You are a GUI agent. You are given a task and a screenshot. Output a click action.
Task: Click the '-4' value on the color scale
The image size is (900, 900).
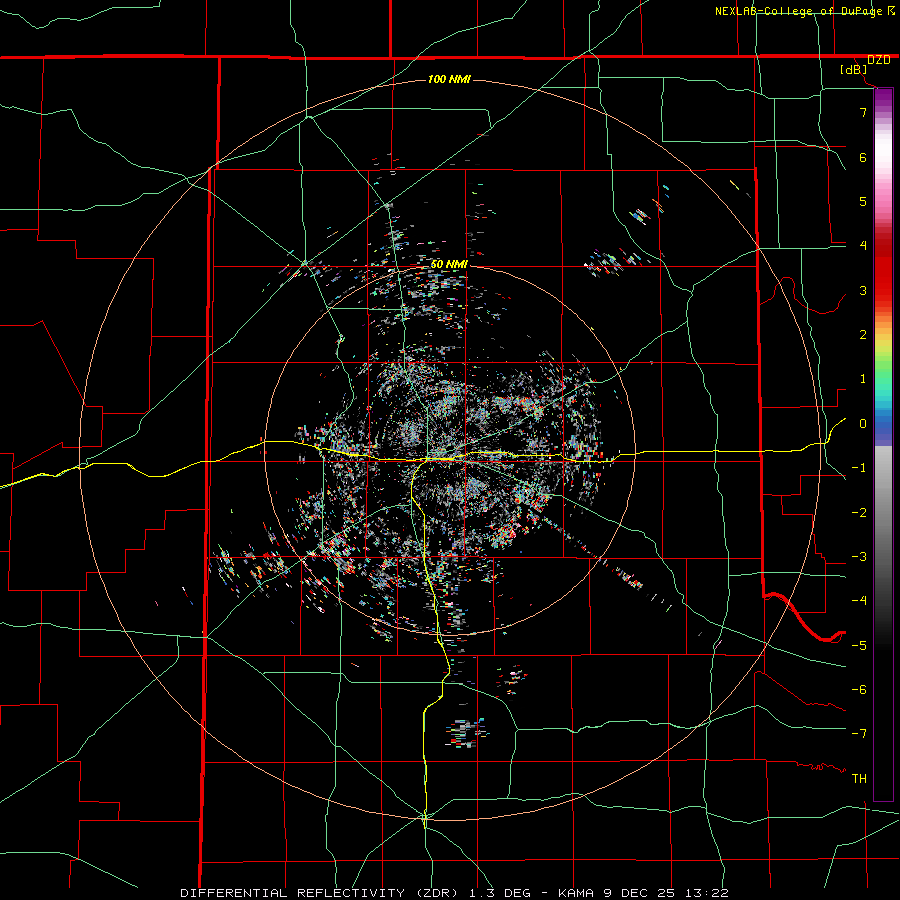[859, 601]
